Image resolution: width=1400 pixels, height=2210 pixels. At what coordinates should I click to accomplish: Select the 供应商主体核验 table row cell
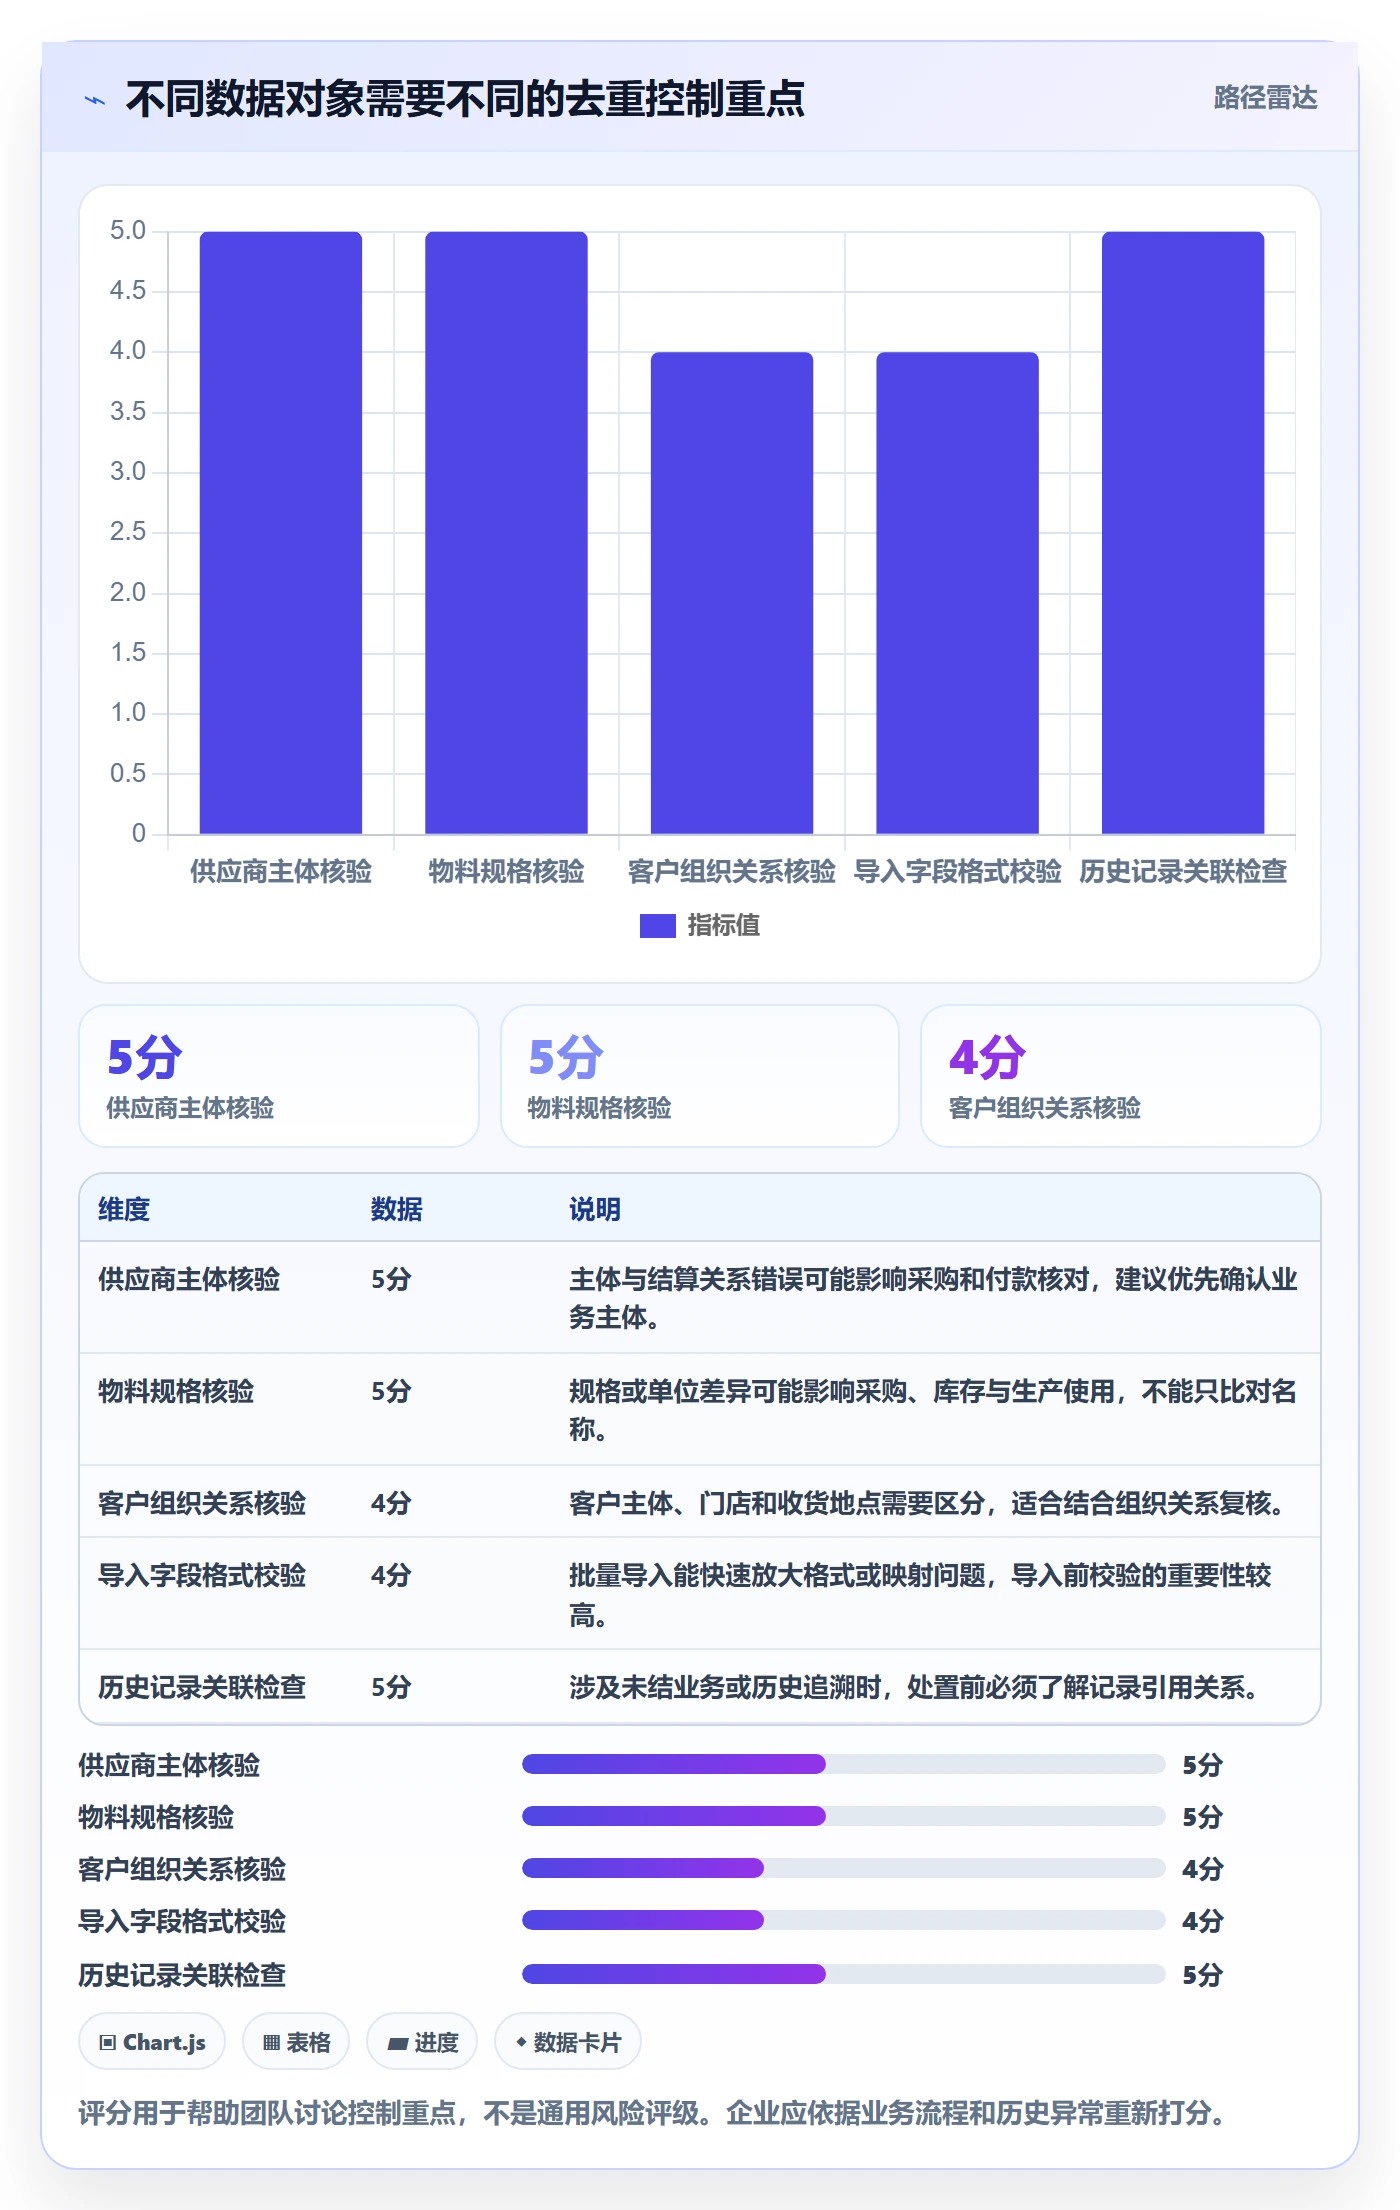(189, 1279)
